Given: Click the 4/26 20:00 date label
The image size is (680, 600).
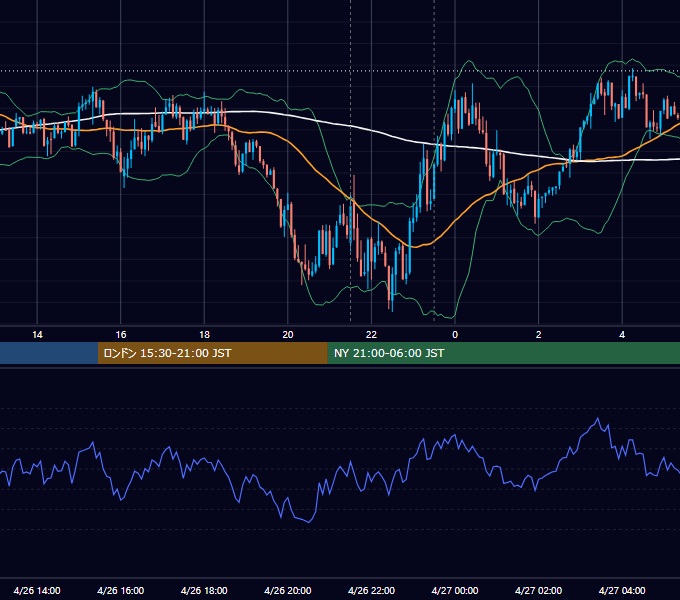Looking at the screenshot, I should pos(288,590).
